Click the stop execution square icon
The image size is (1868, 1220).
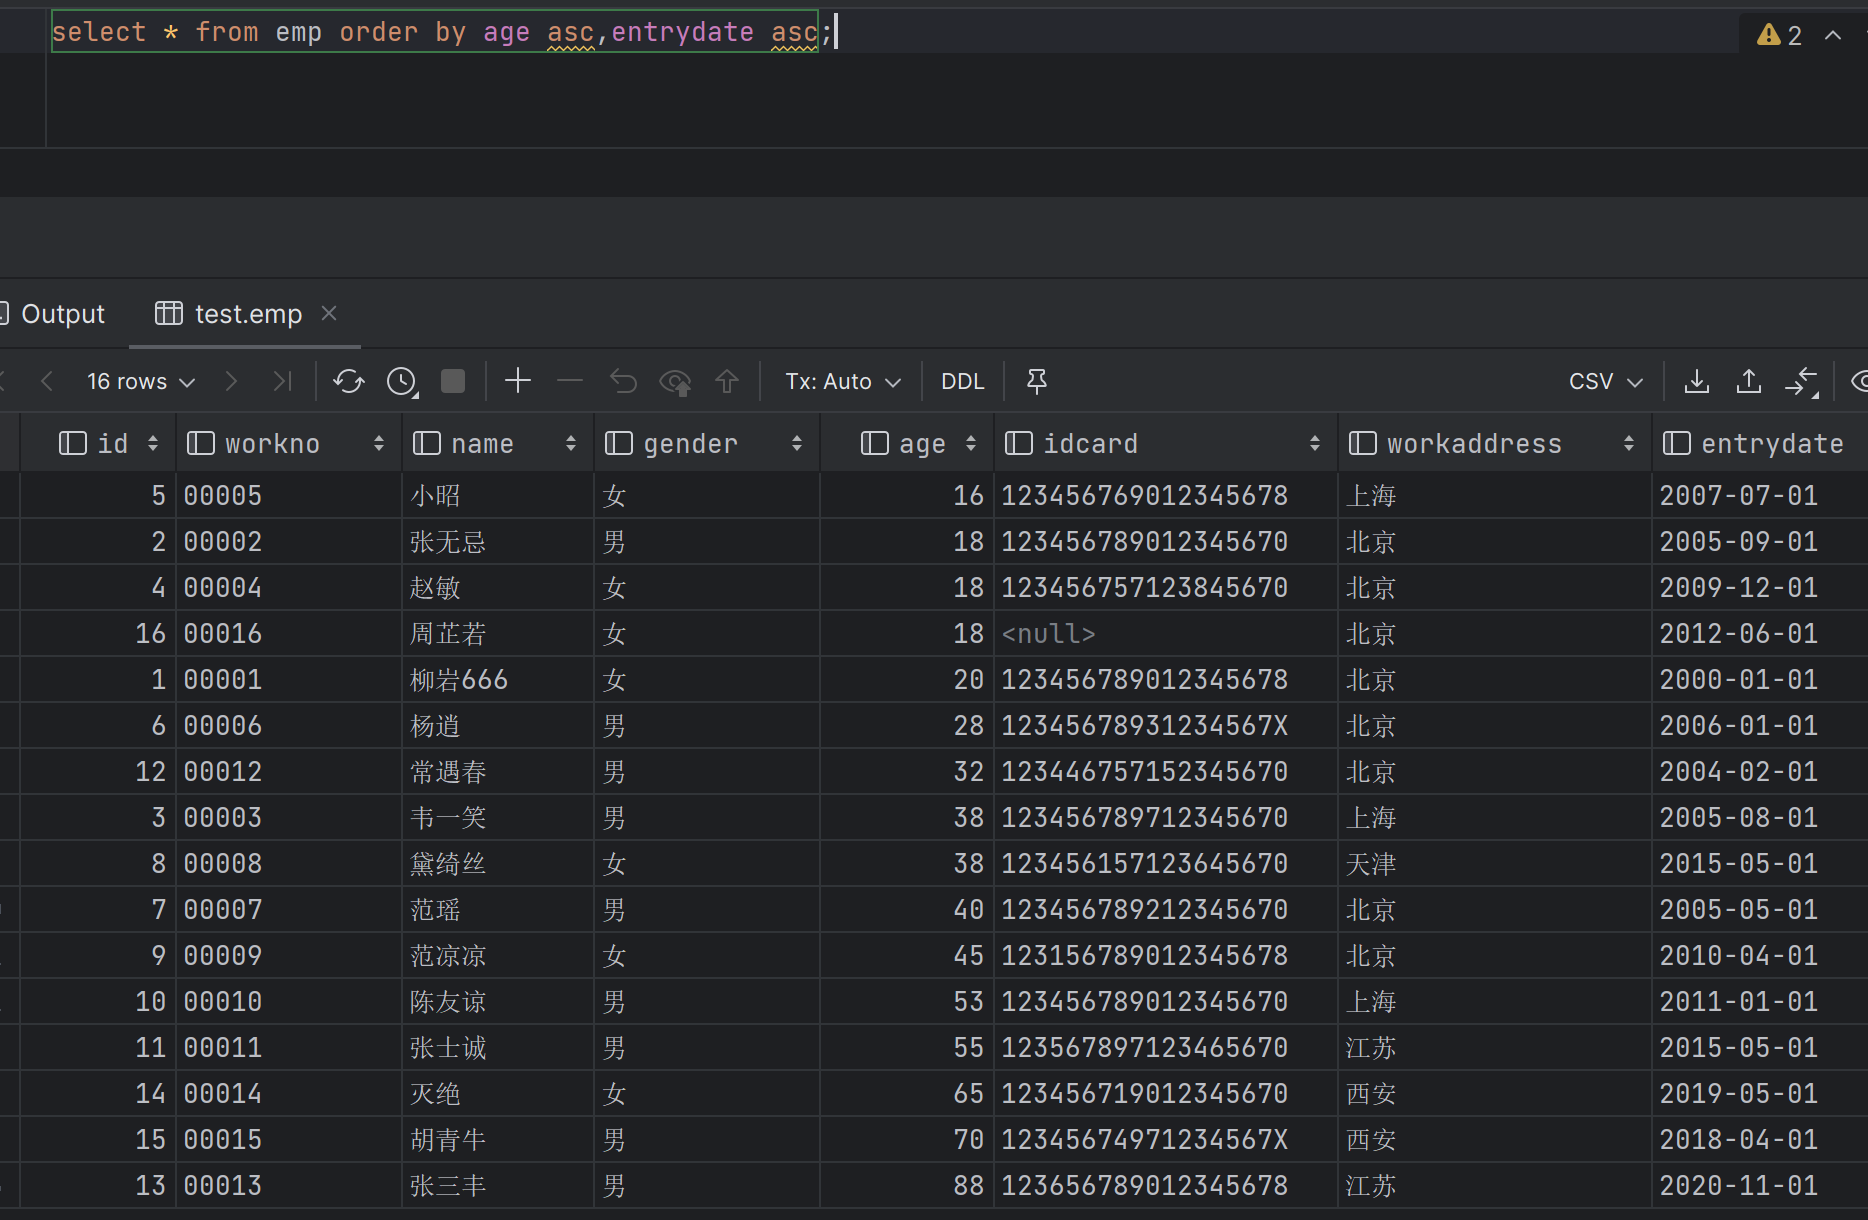[x=453, y=381]
